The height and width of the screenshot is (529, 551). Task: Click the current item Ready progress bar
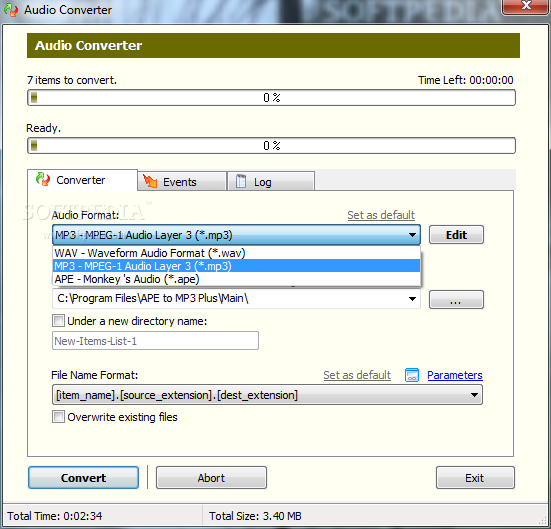tap(271, 146)
